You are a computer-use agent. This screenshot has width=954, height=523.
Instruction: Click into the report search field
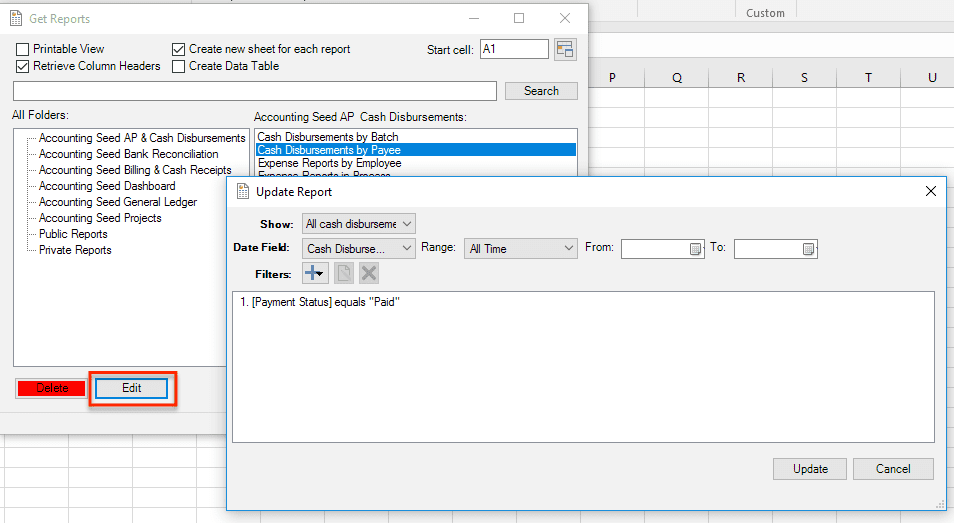pos(255,91)
